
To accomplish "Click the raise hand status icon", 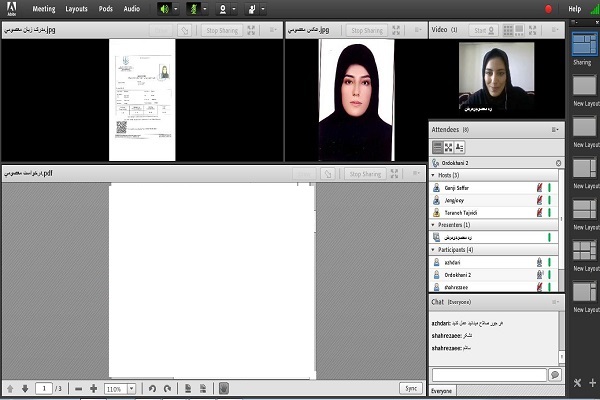I will 252,9.
